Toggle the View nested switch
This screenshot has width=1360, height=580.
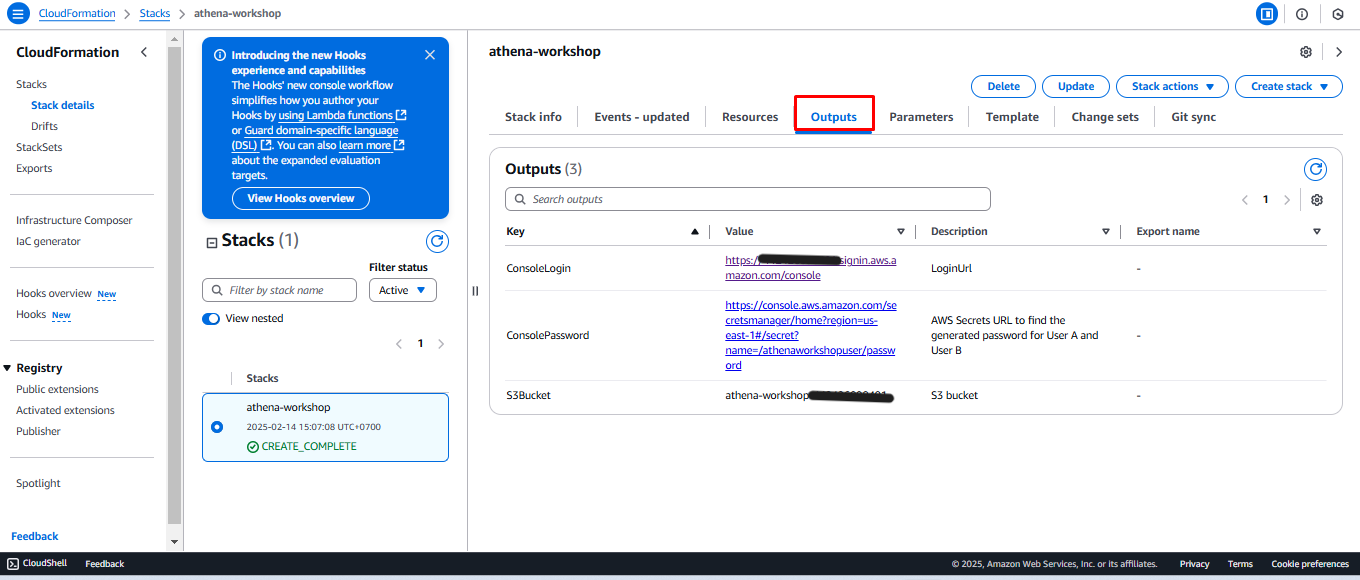pos(211,319)
